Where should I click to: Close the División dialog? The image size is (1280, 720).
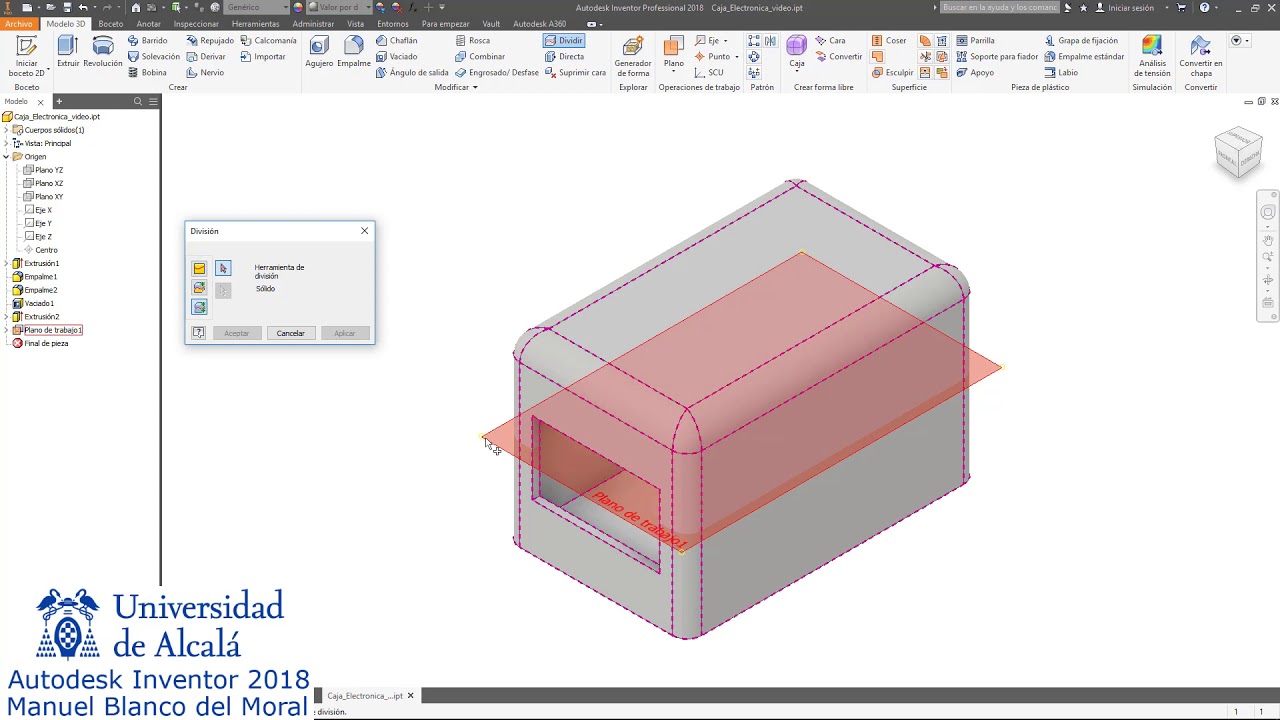(364, 231)
